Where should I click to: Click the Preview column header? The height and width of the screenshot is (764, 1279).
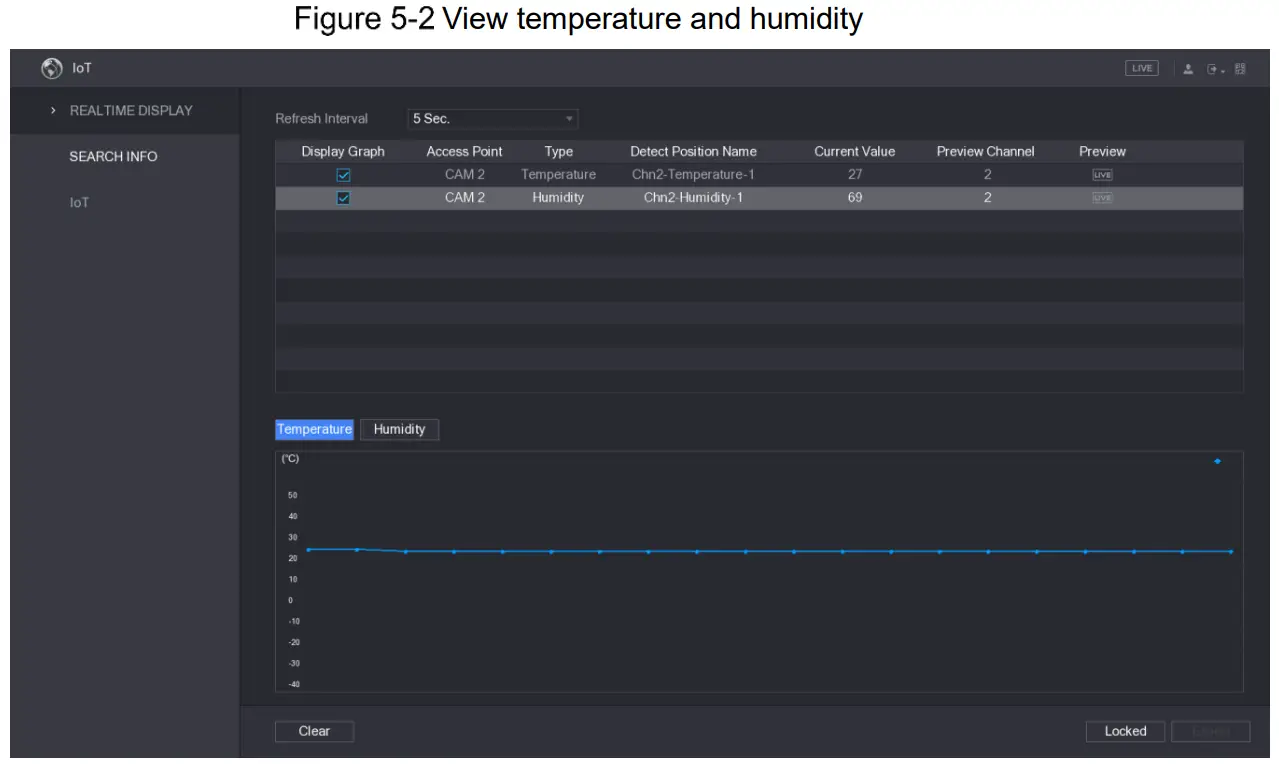pyautogui.click(x=1102, y=151)
